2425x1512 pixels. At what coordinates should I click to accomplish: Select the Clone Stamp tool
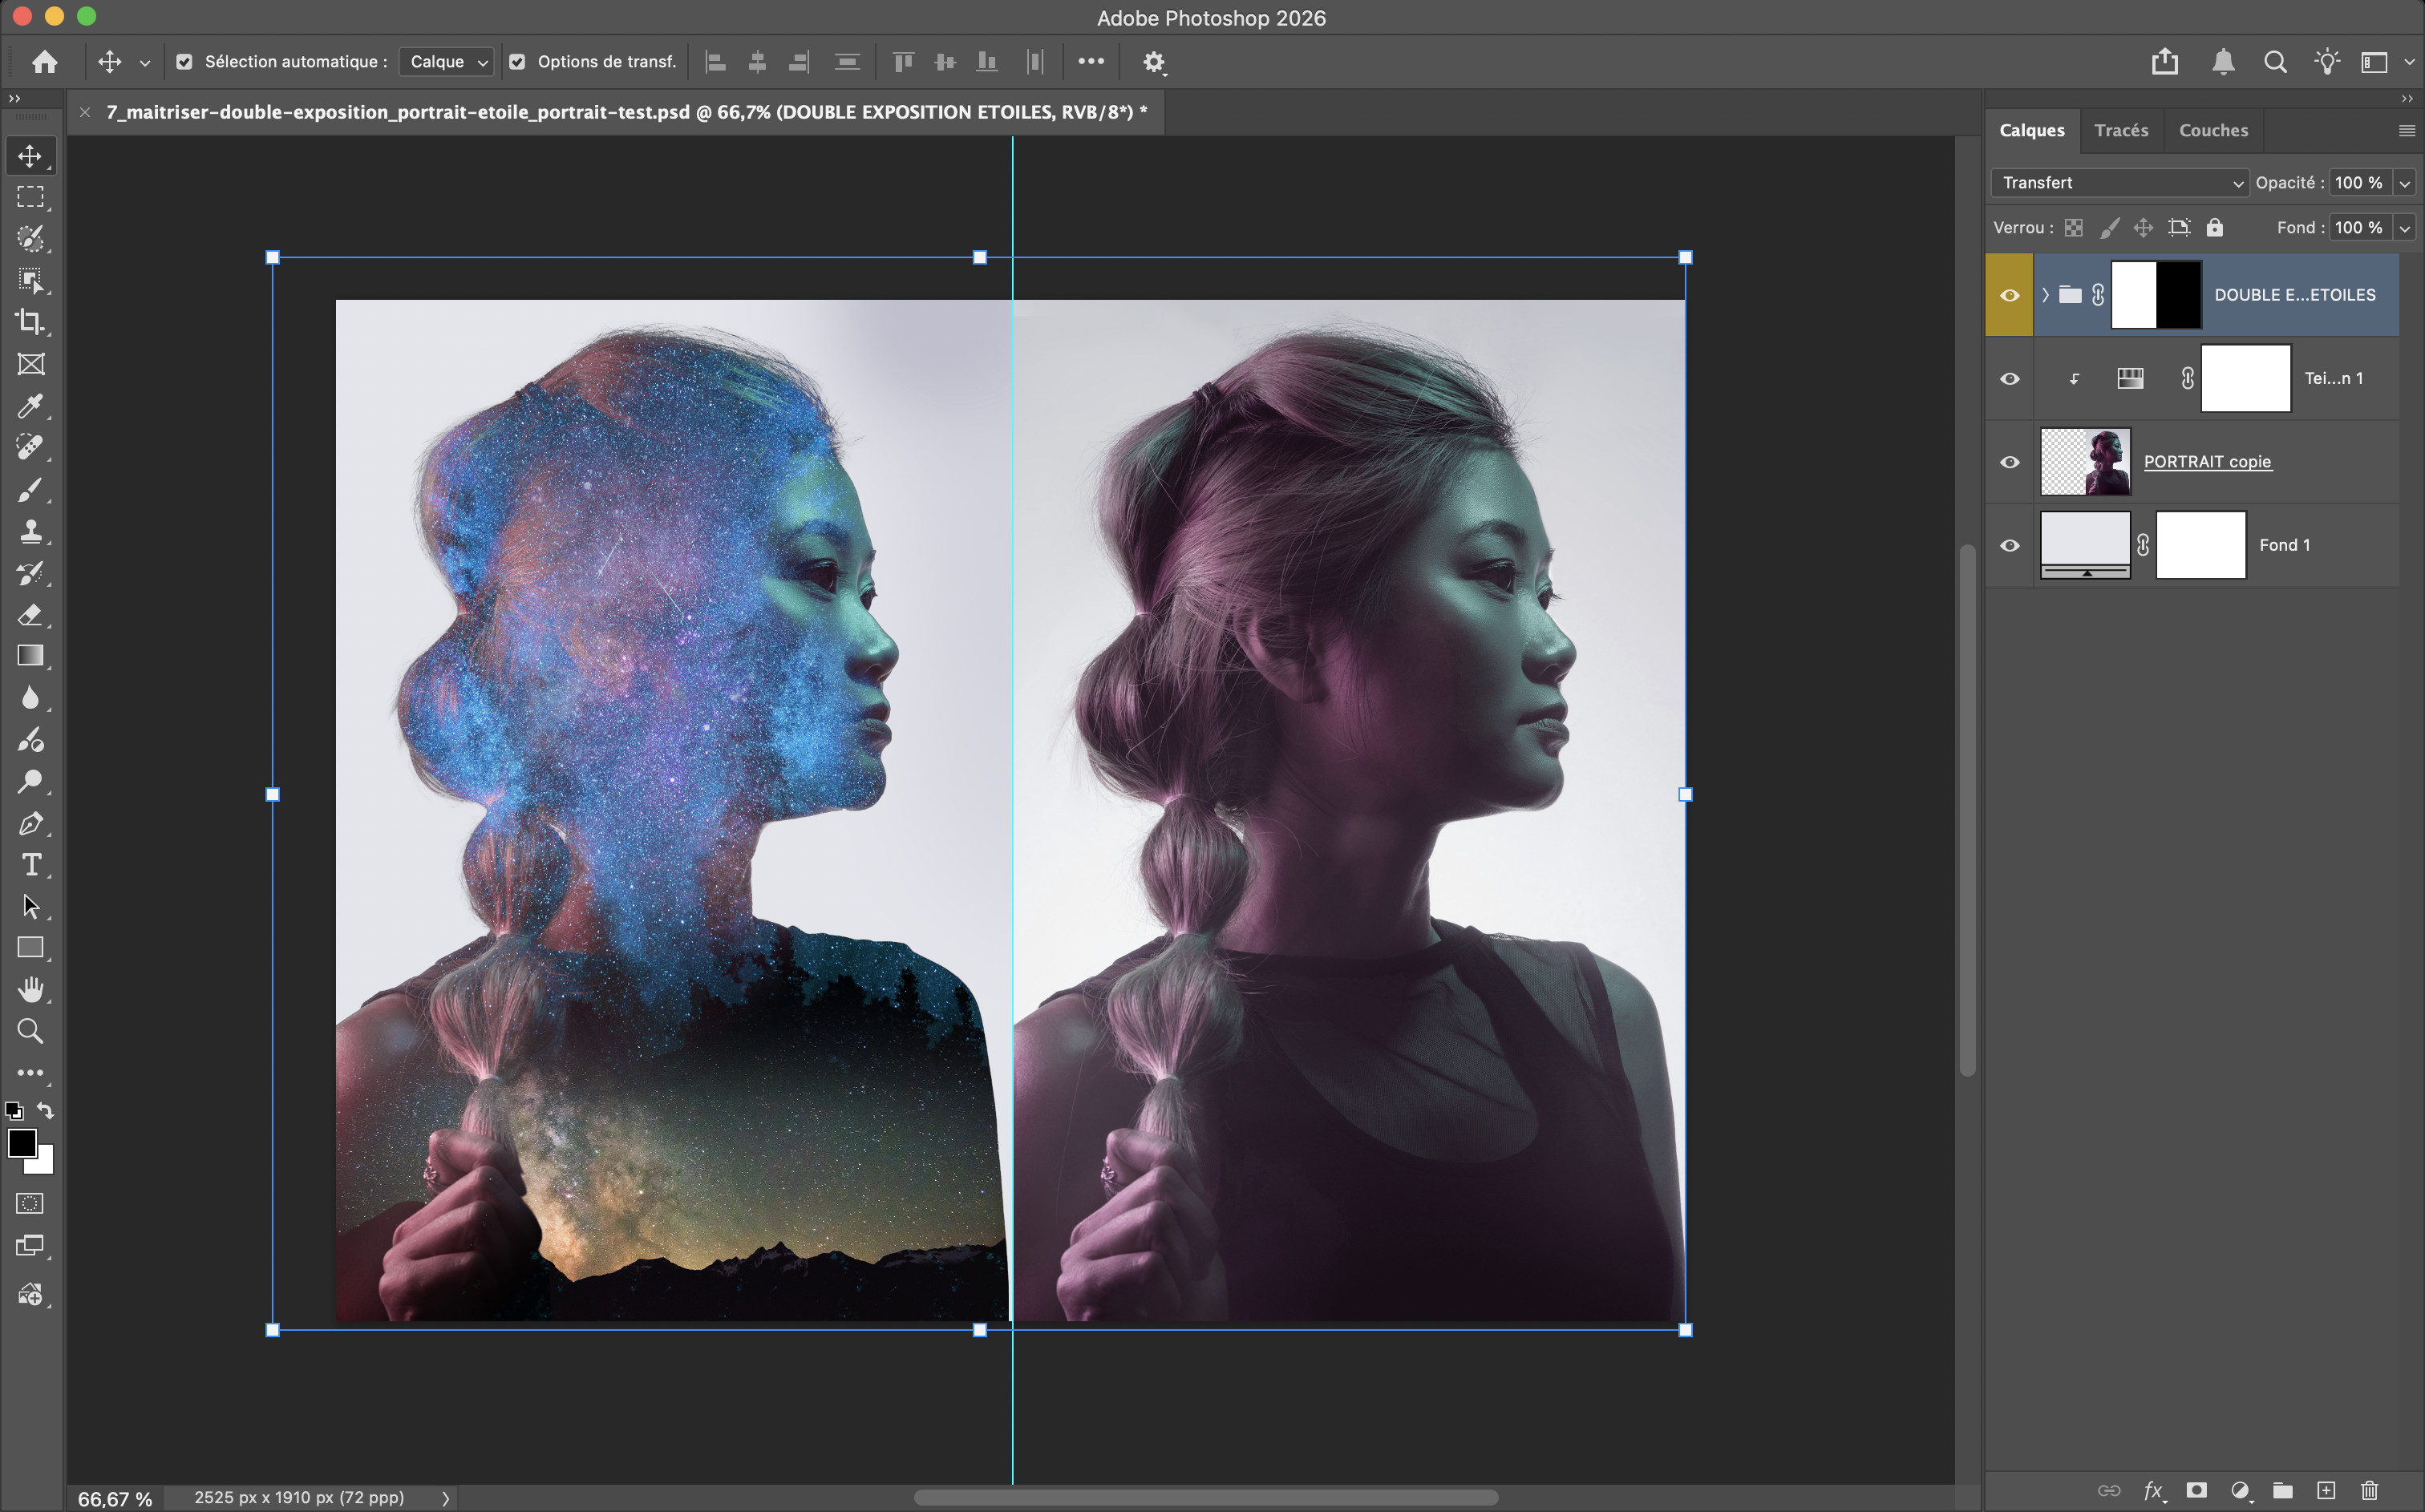[x=30, y=531]
